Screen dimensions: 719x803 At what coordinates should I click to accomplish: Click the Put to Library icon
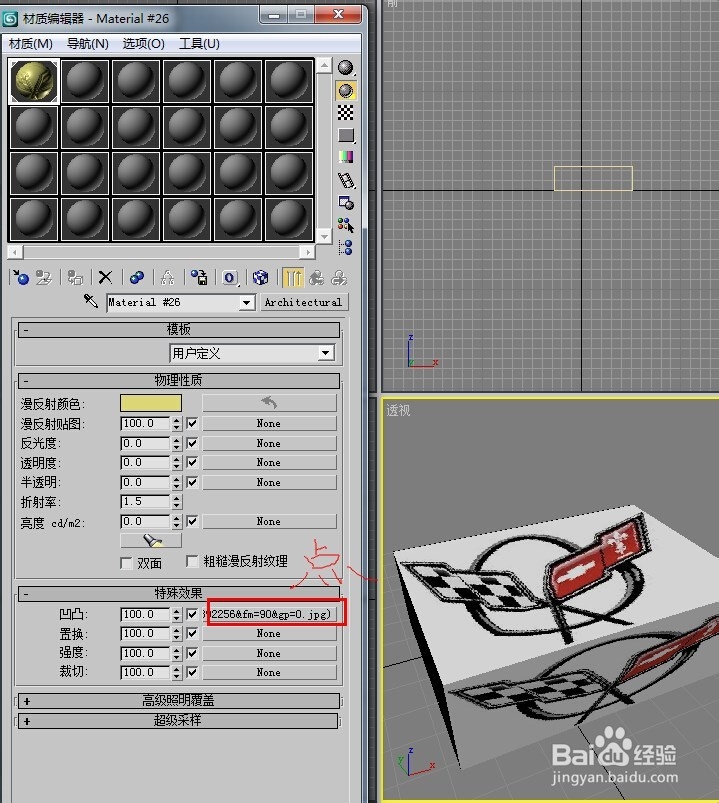click(199, 278)
